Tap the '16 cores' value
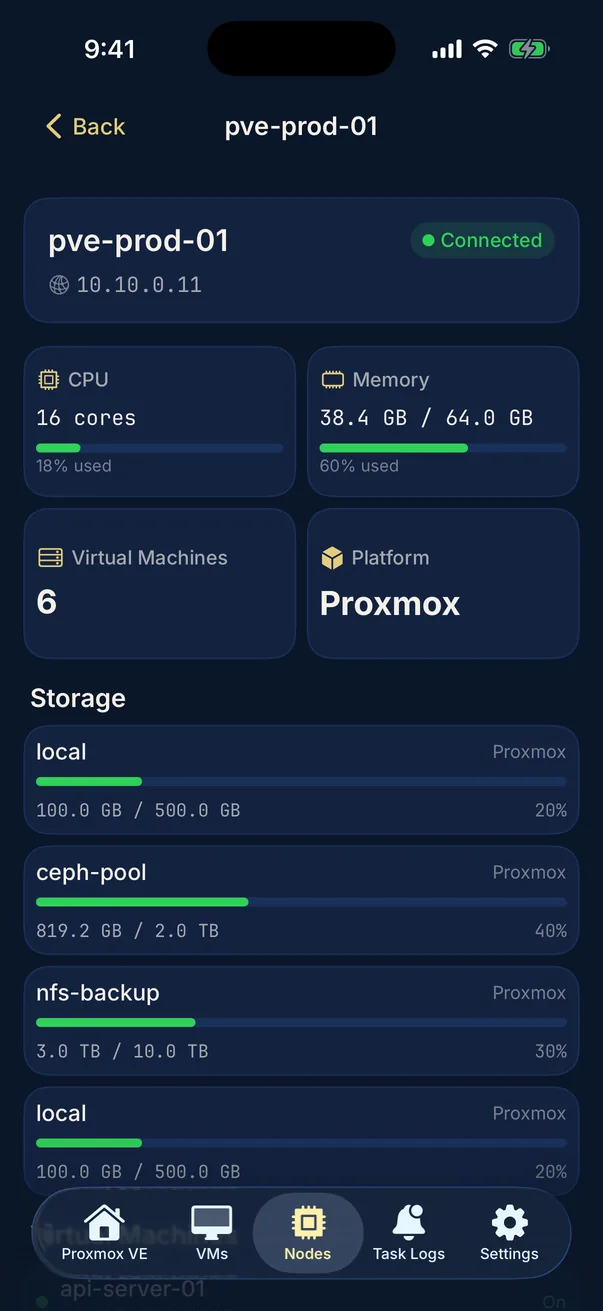 pyautogui.click(x=86, y=418)
